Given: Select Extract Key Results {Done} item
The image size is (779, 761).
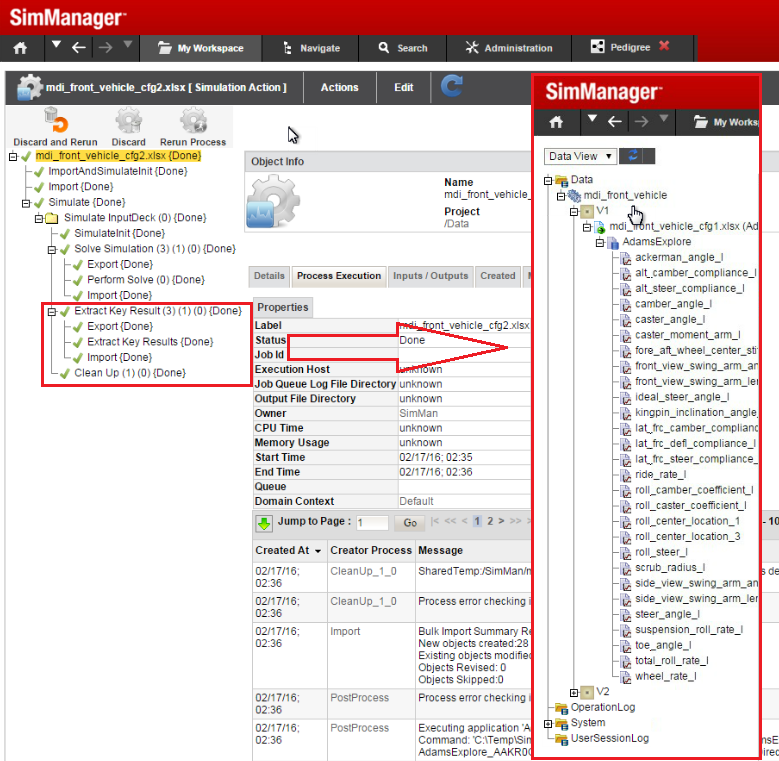Looking at the screenshot, I should (x=150, y=342).
